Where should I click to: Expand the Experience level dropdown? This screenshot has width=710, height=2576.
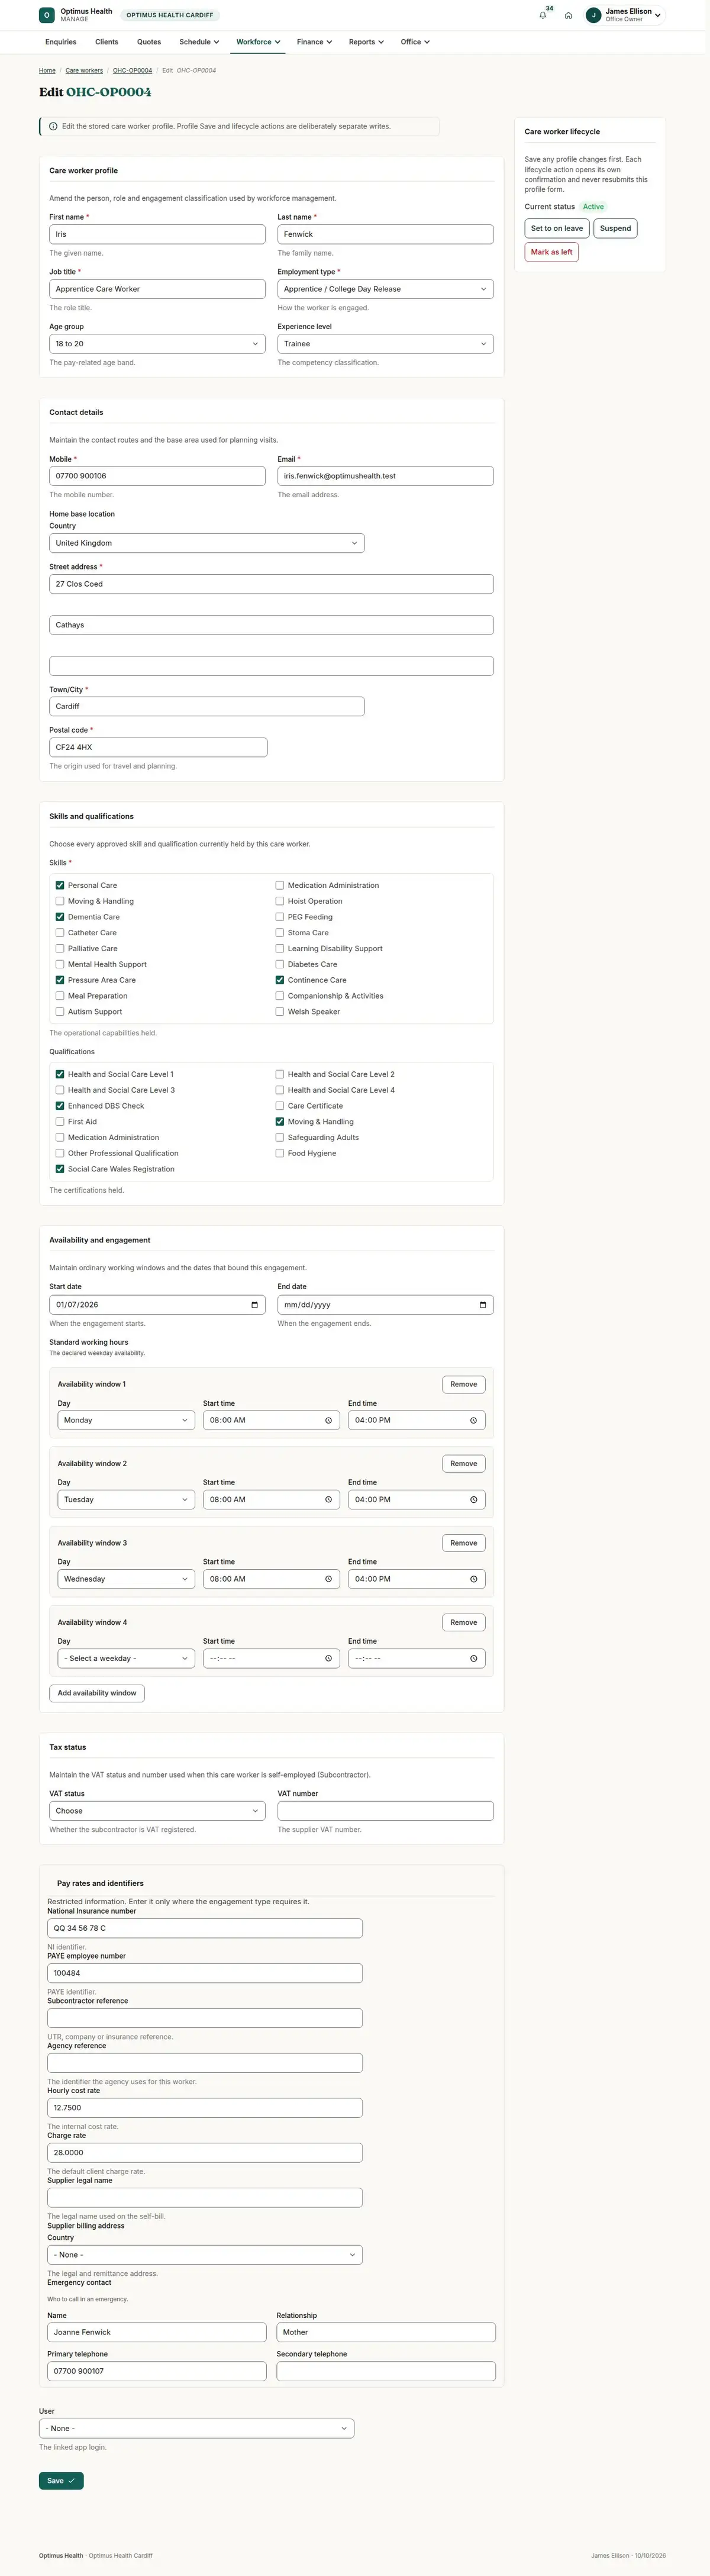coord(385,344)
